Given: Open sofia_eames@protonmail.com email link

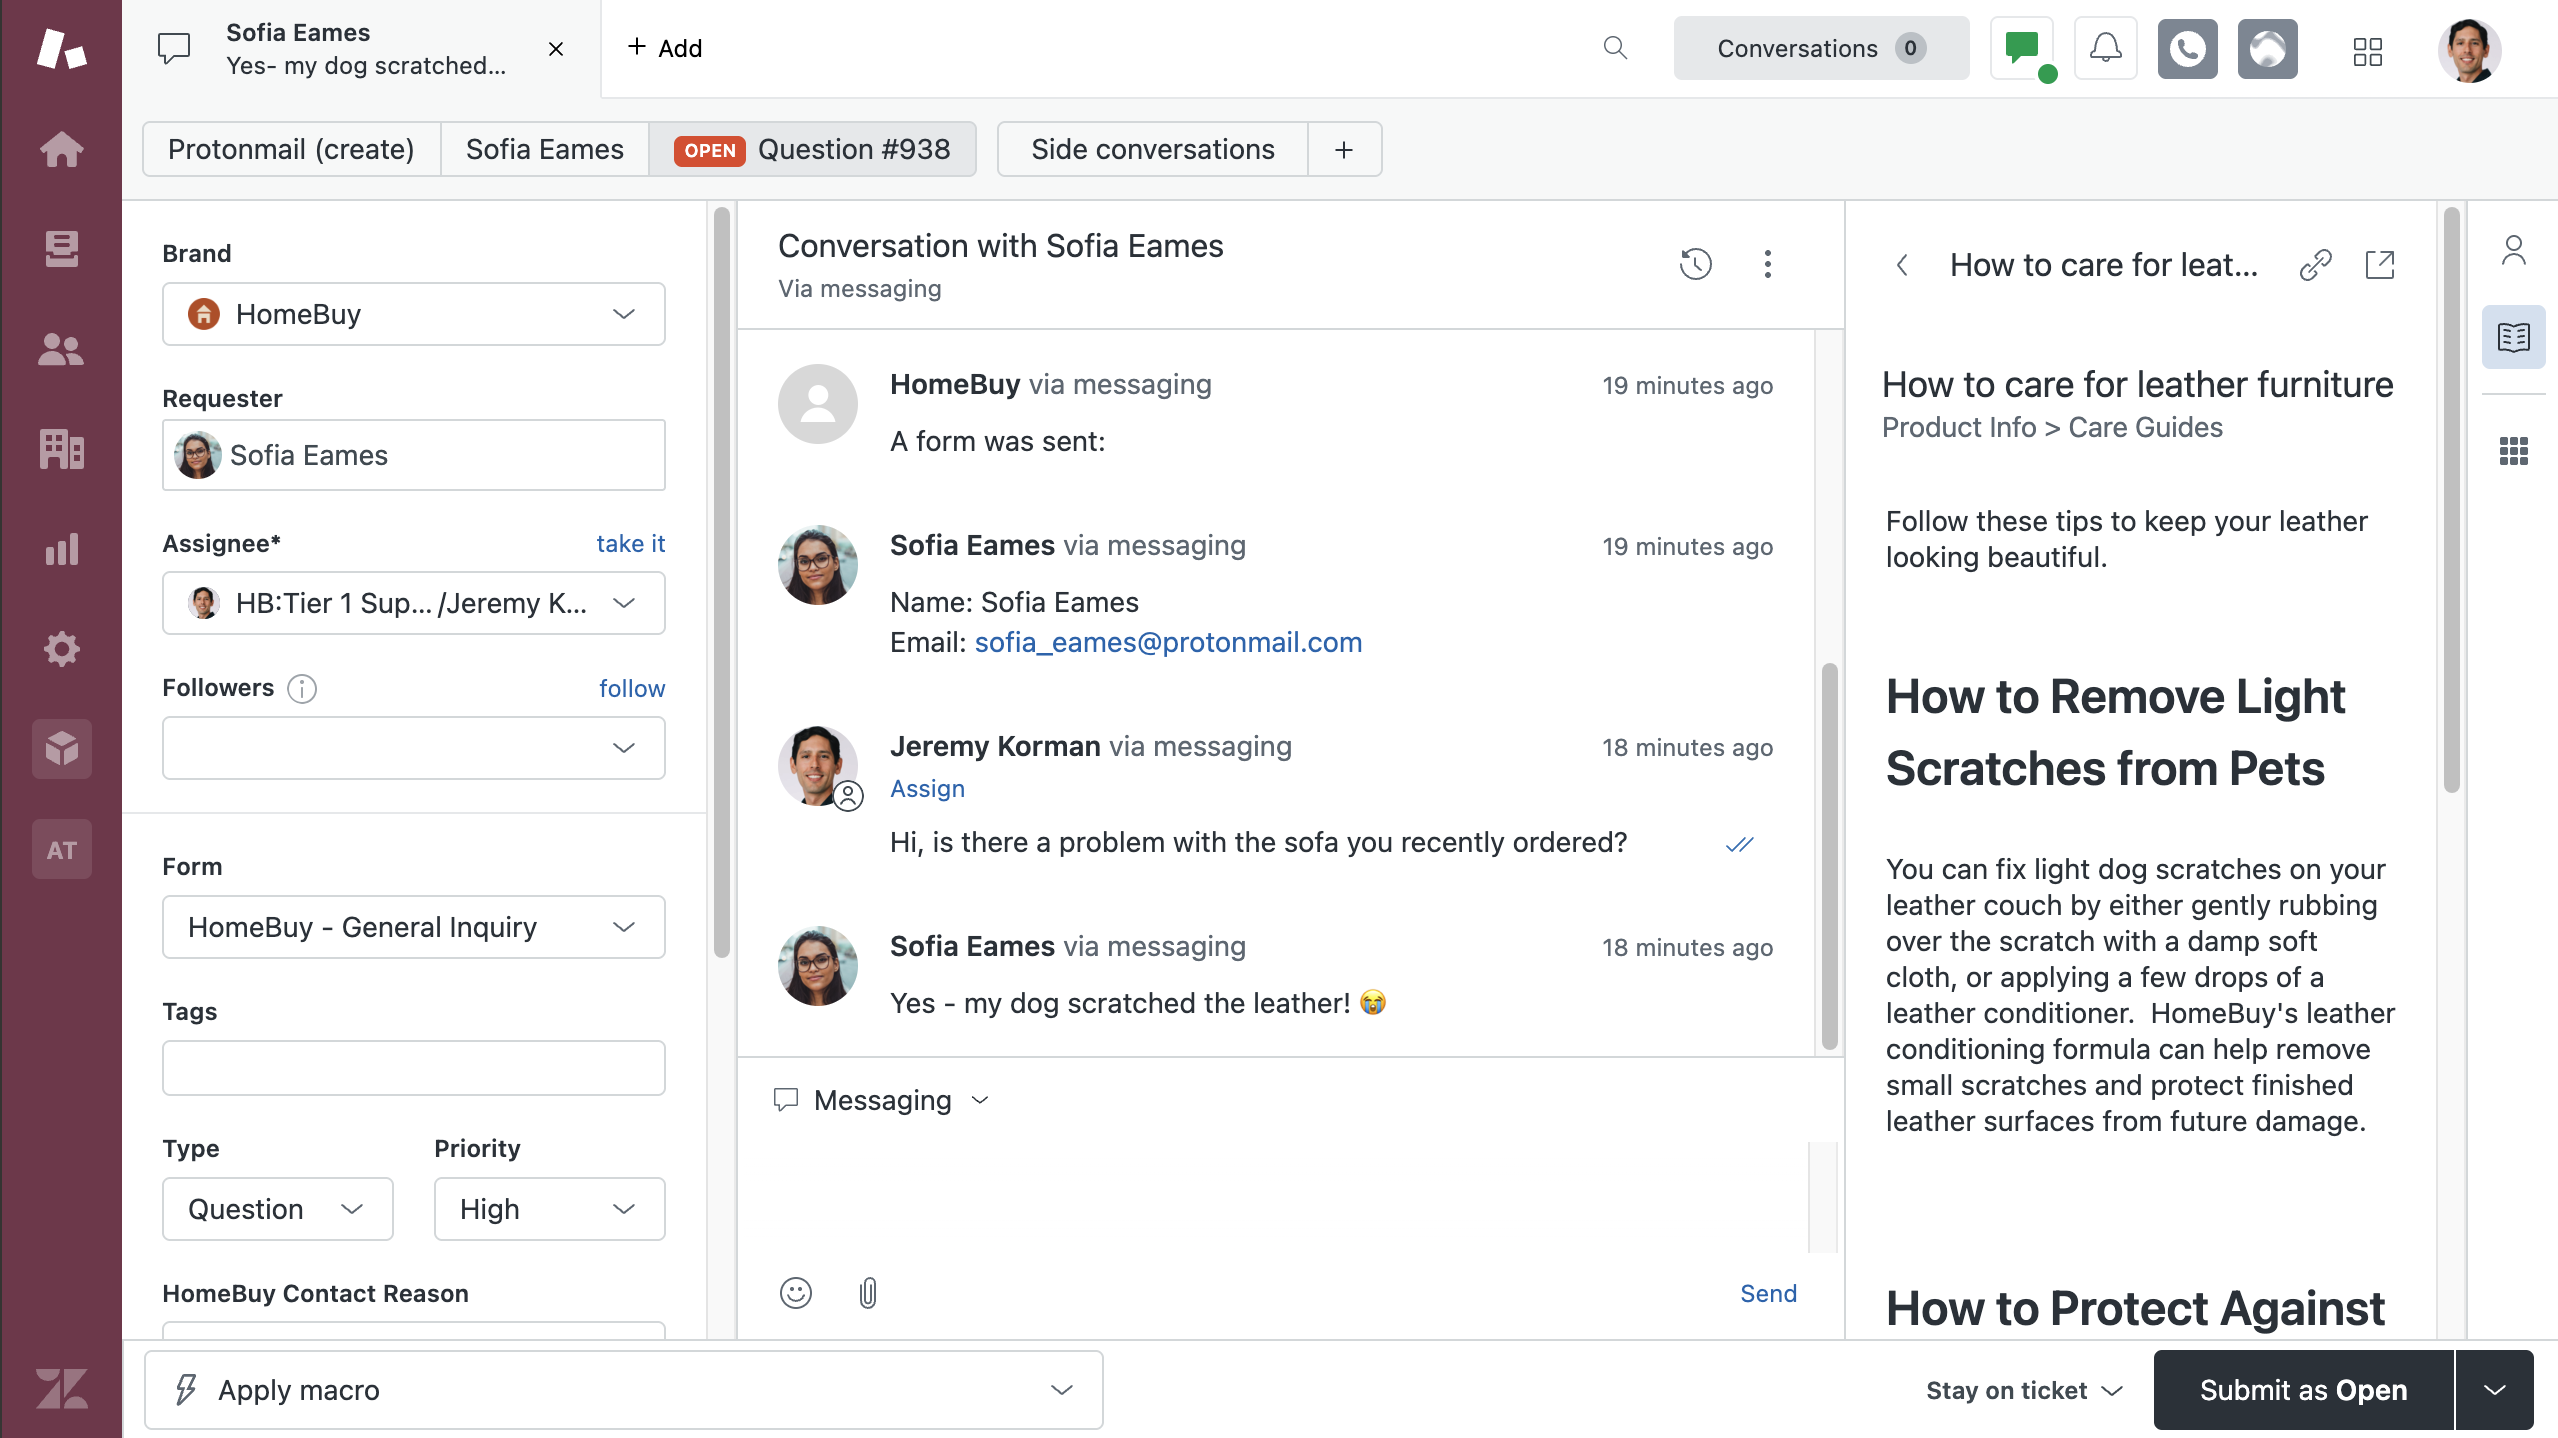Looking at the screenshot, I should (1168, 642).
